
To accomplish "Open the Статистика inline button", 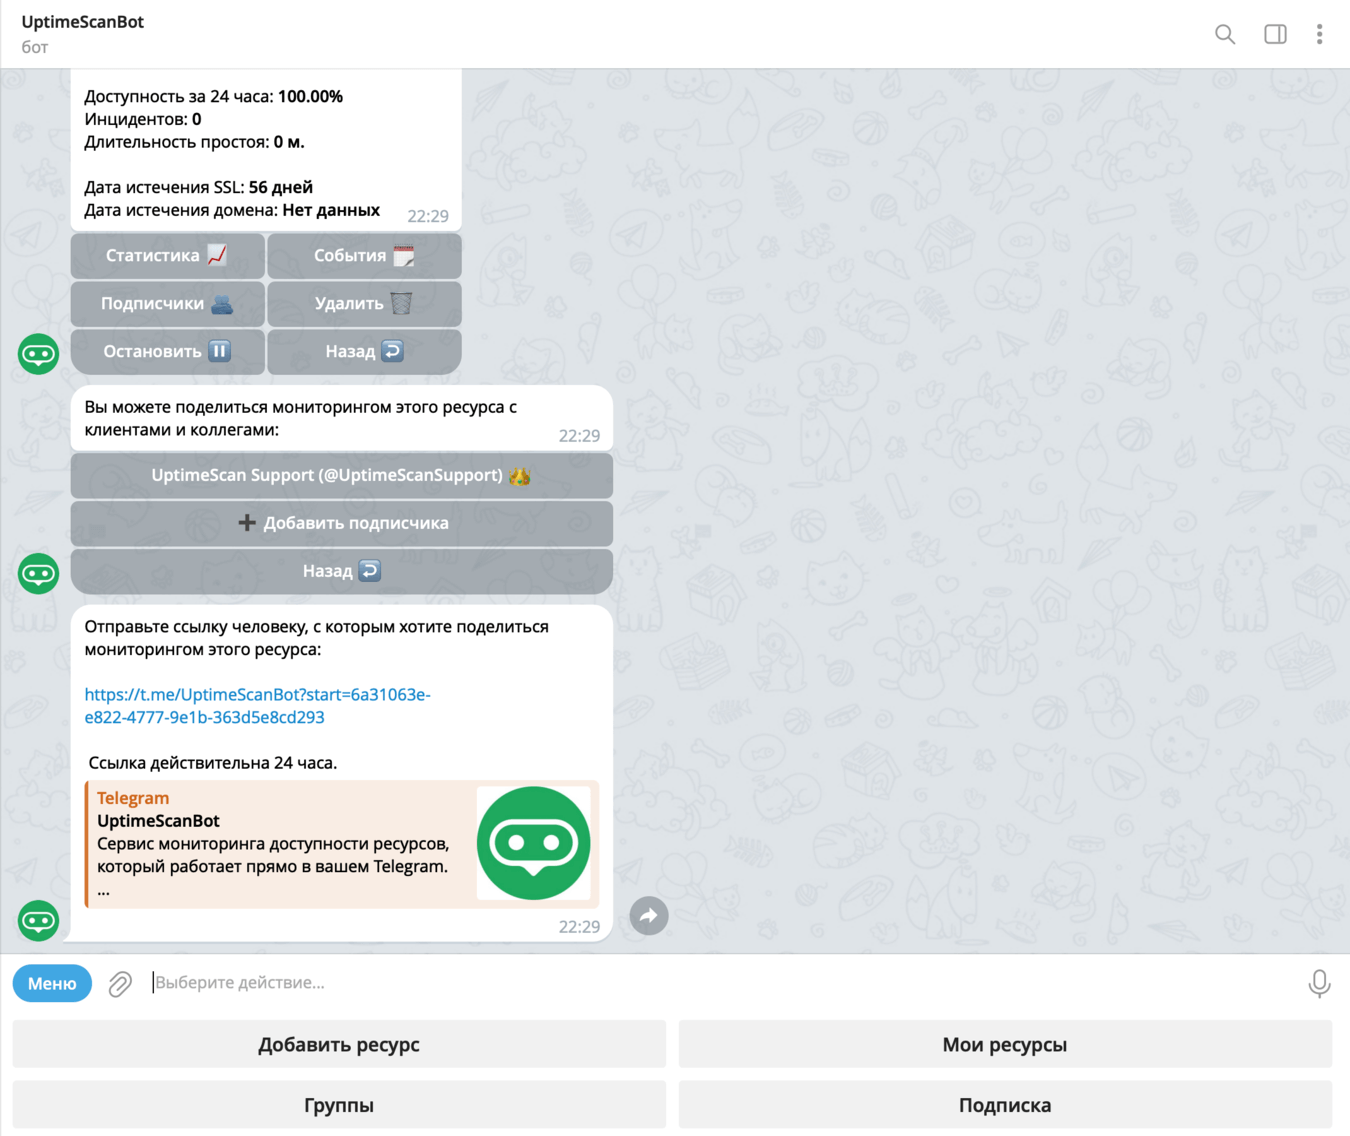I will tap(167, 256).
